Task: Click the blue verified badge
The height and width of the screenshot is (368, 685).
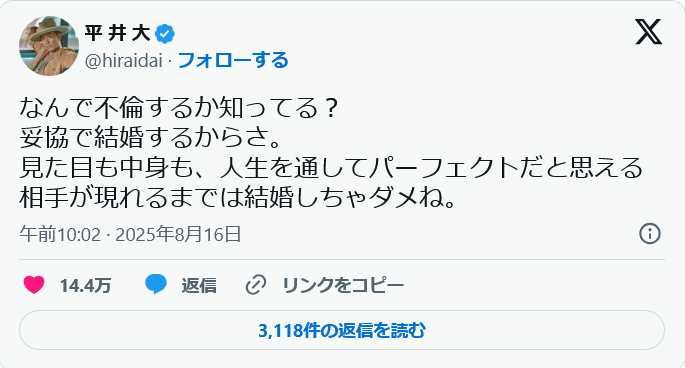Action: pos(165,34)
